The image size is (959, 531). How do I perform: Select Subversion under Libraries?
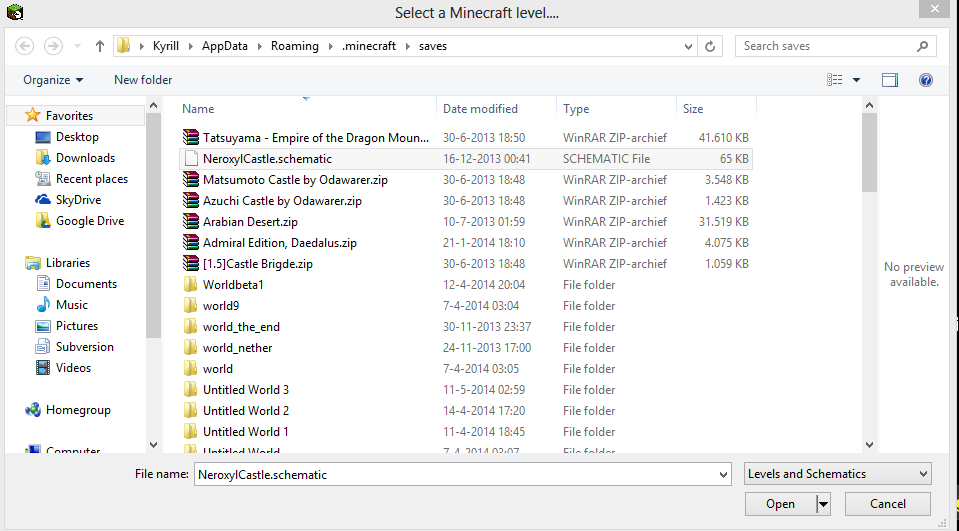[85, 347]
